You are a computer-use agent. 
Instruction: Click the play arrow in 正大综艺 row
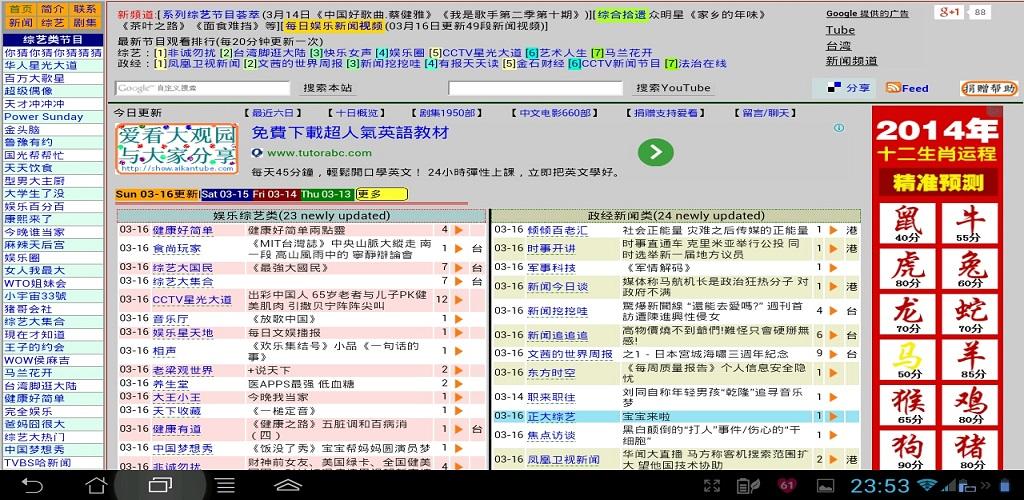[x=833, y=416]
